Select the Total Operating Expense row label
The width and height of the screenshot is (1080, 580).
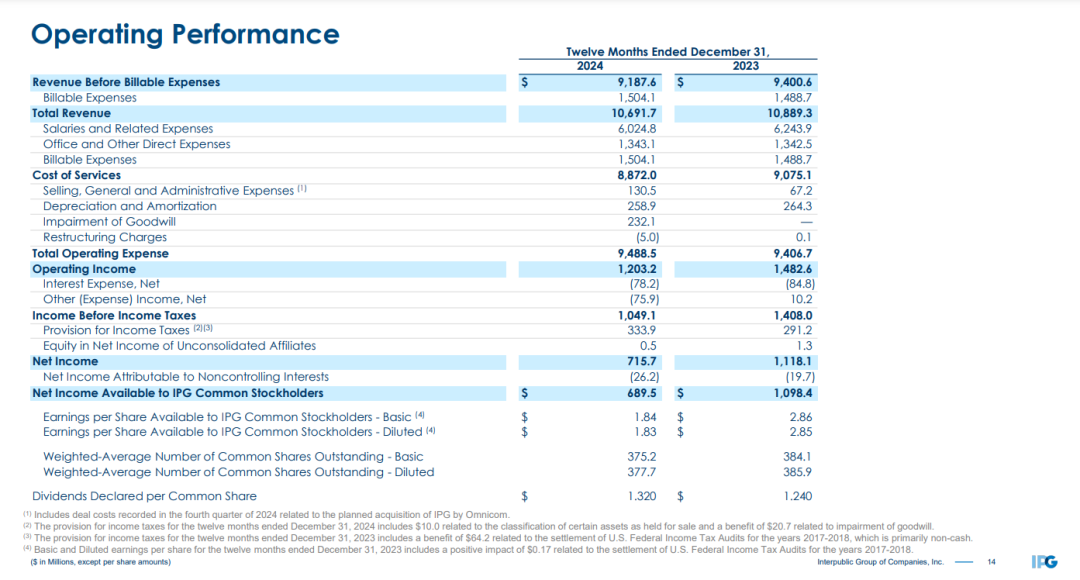[100, 253]
